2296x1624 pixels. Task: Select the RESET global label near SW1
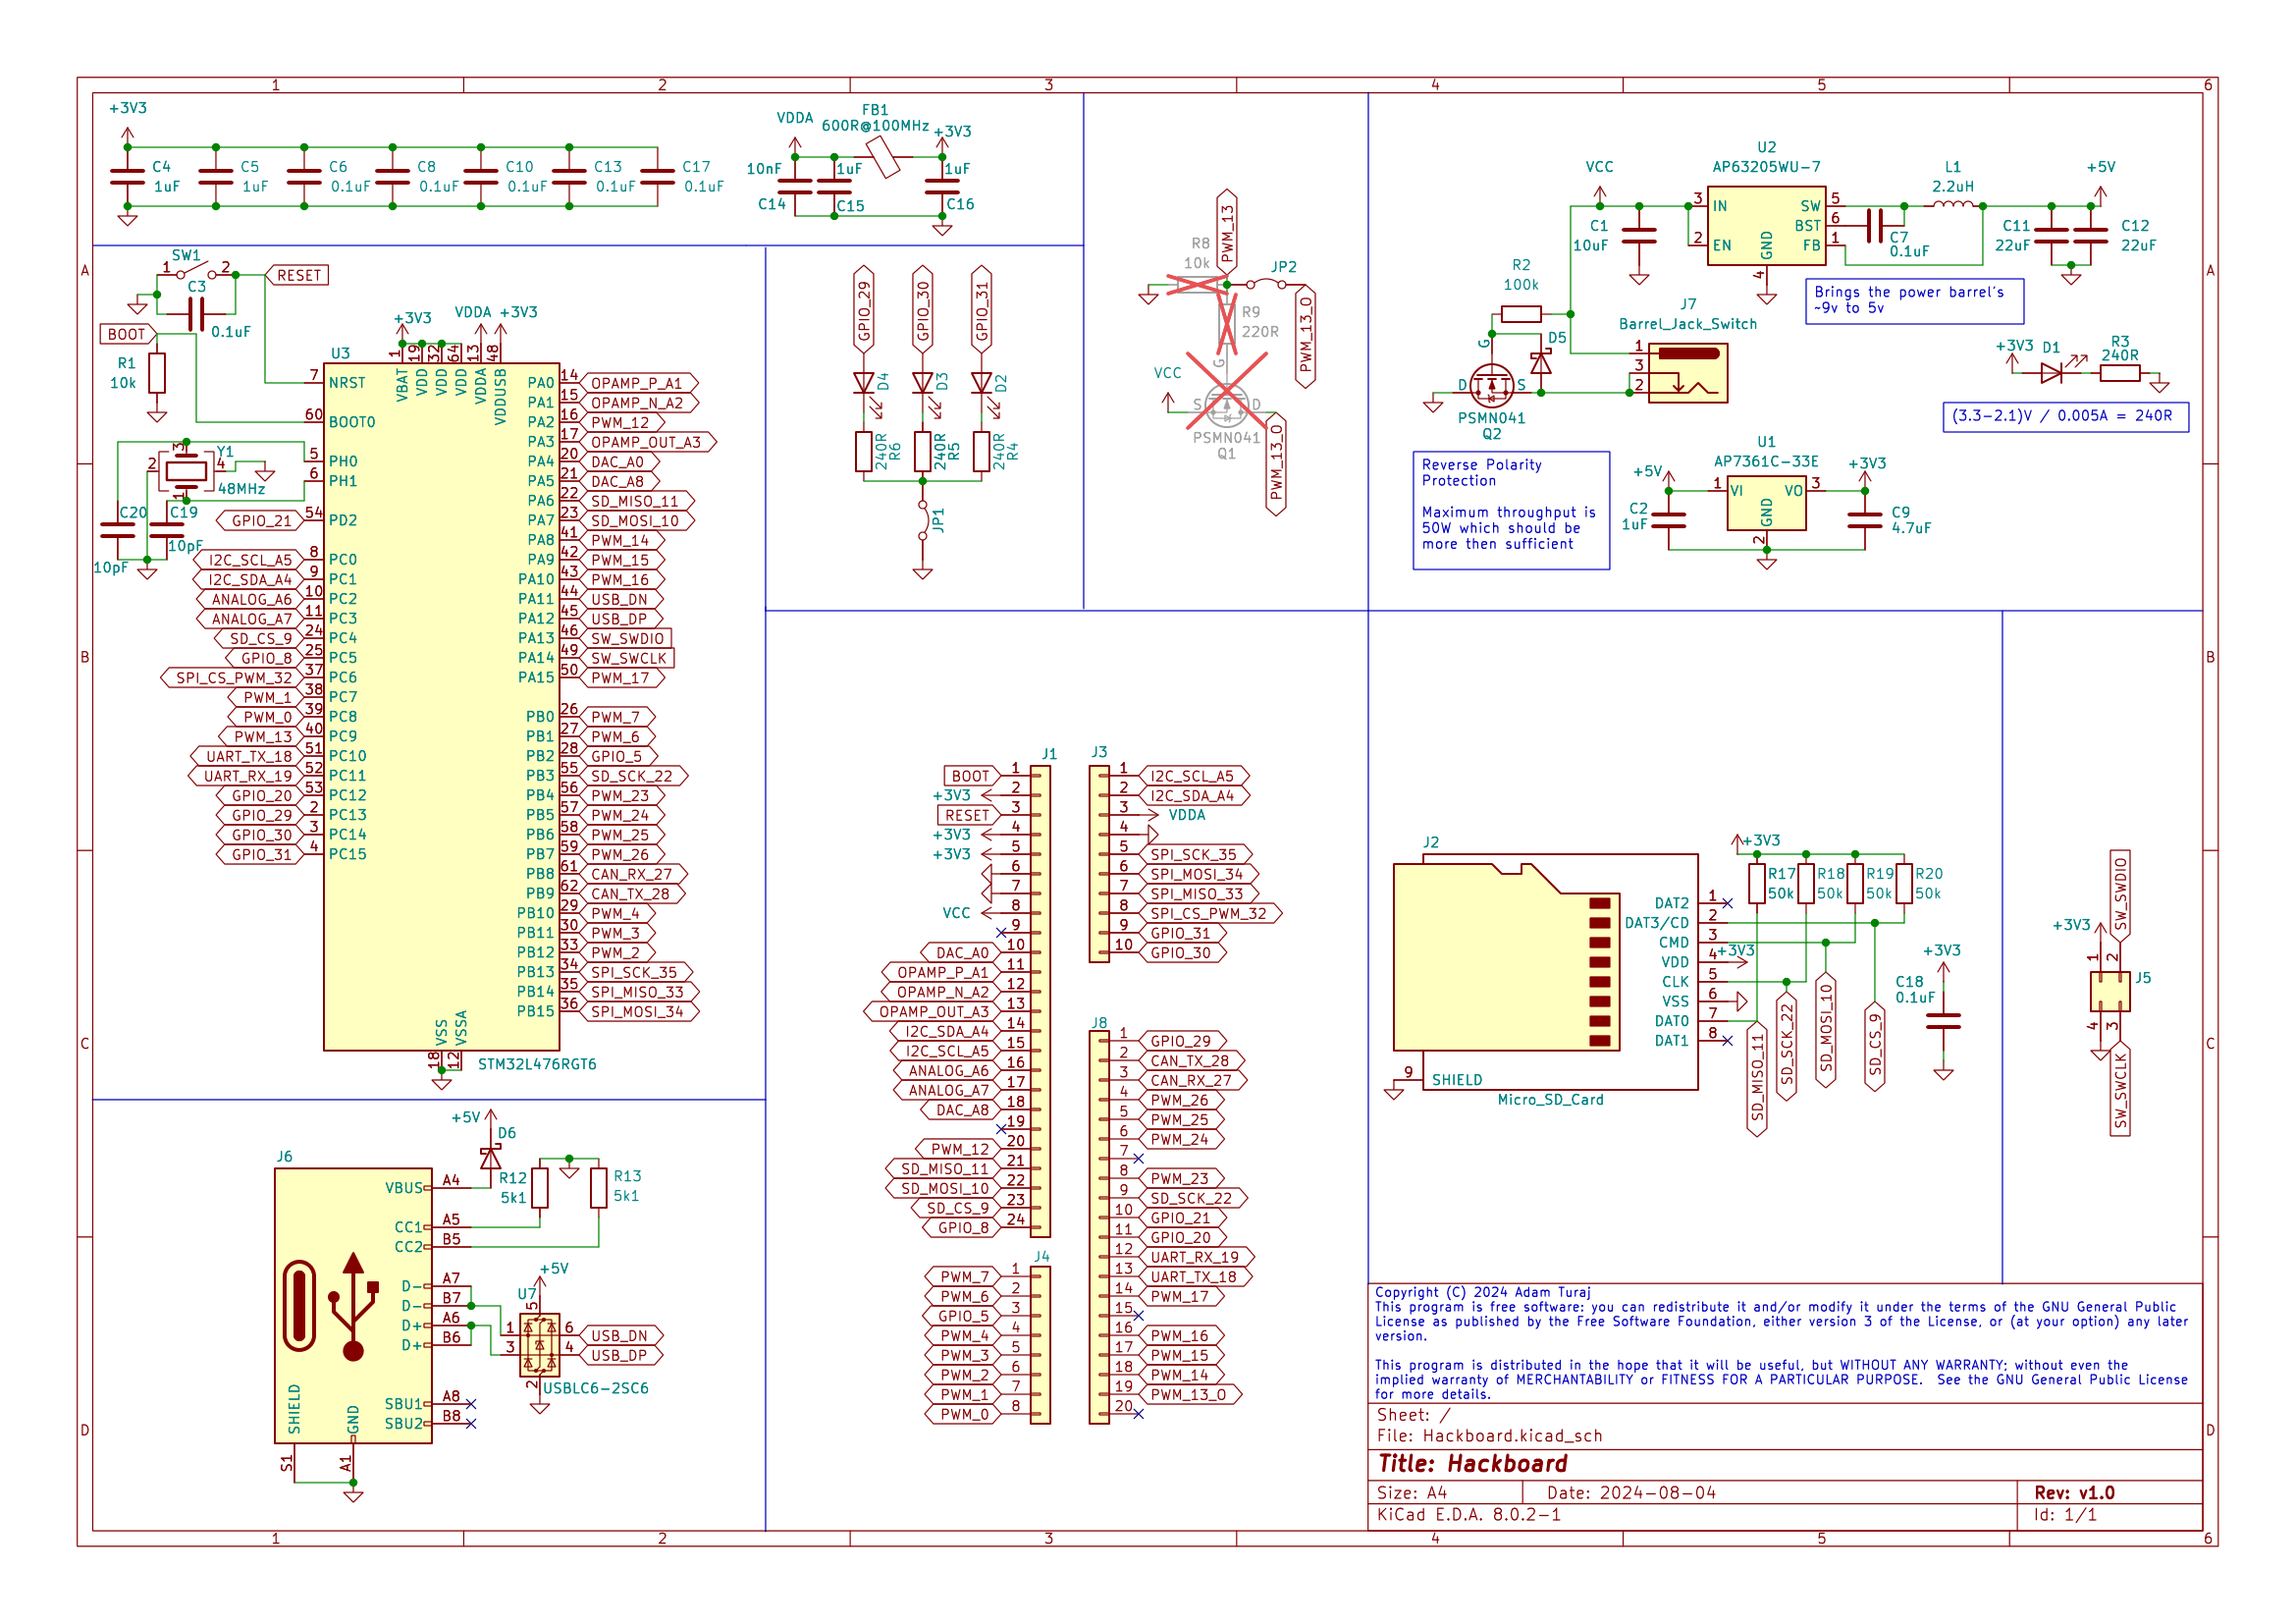point(298,275)
